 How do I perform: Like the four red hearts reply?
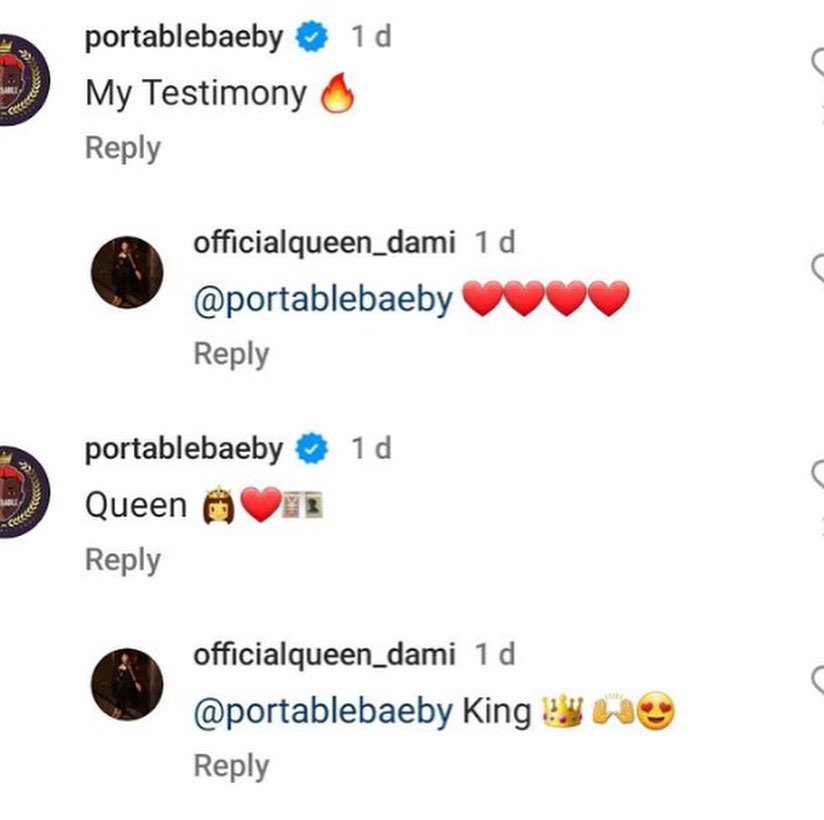pyautogui.click(x=817, y=268)
